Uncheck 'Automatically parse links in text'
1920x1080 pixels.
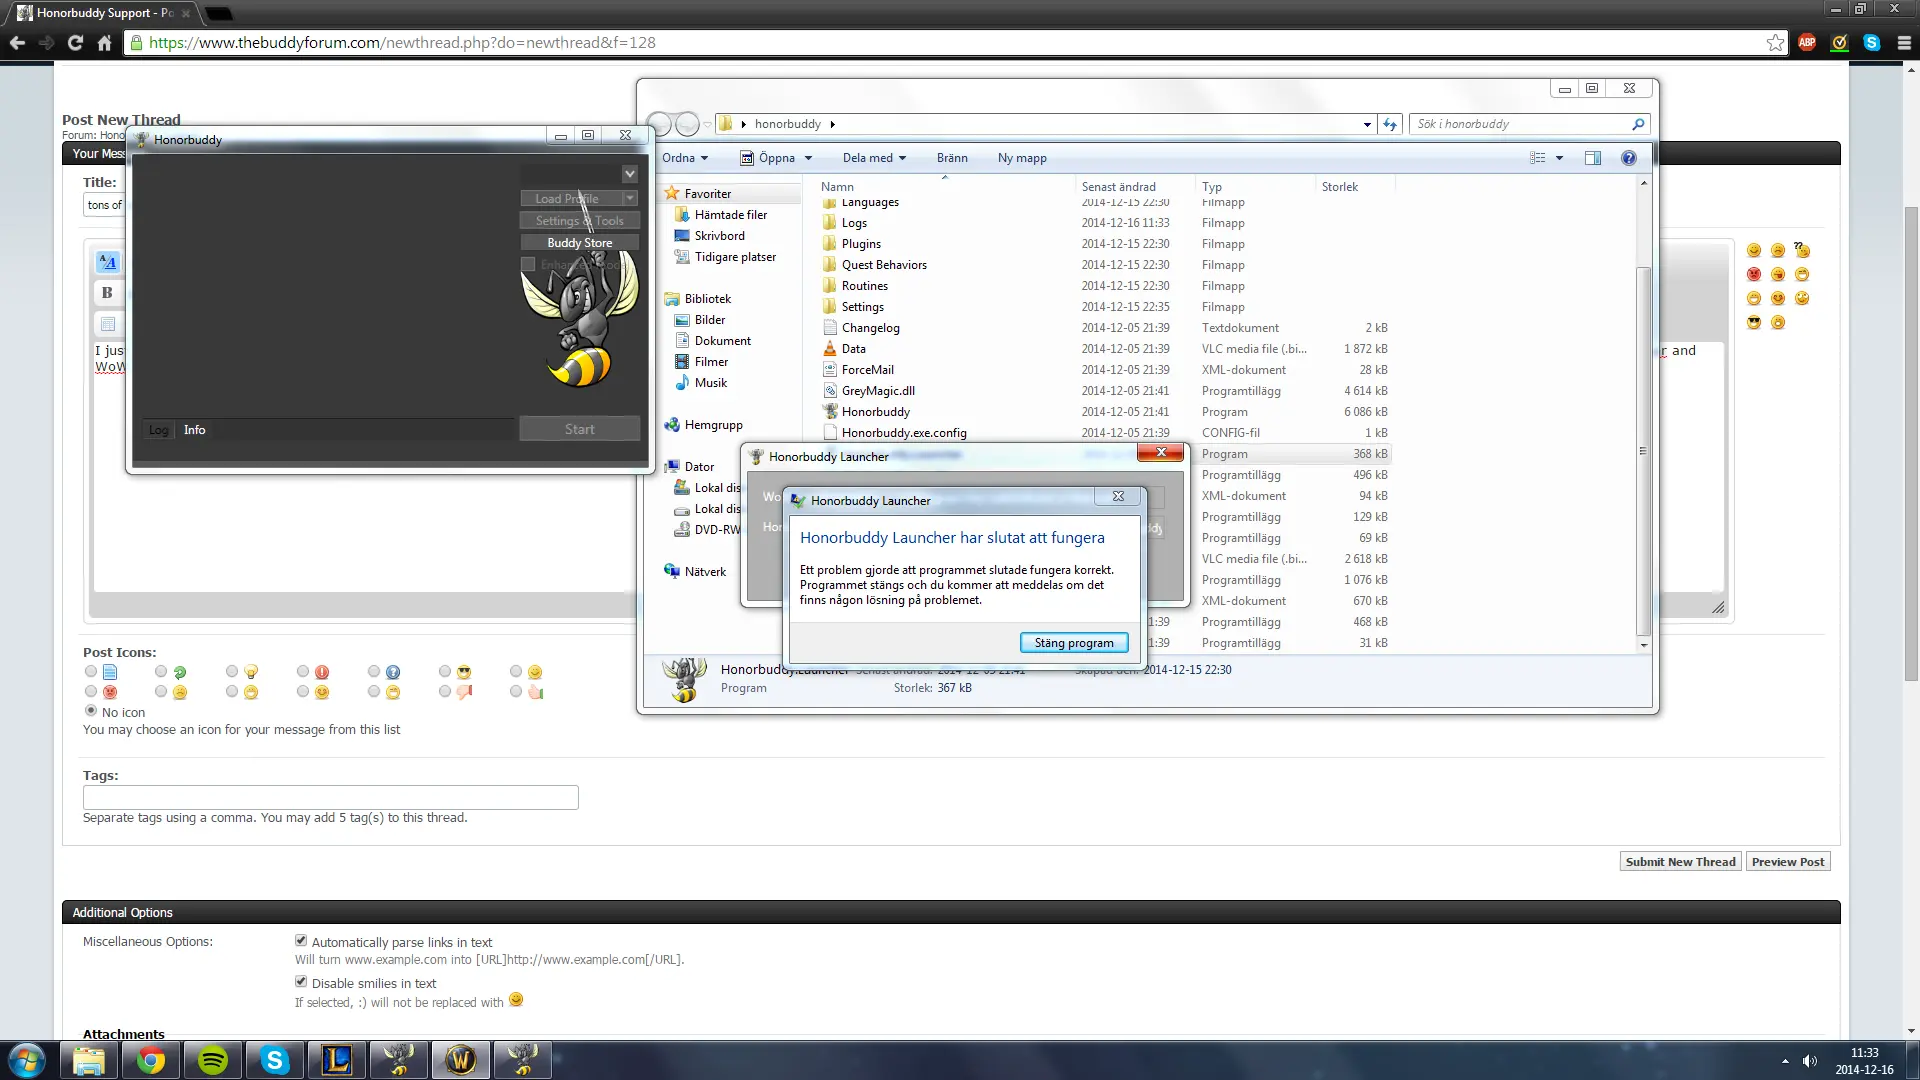pyautogui.click(x=301, y=941)
